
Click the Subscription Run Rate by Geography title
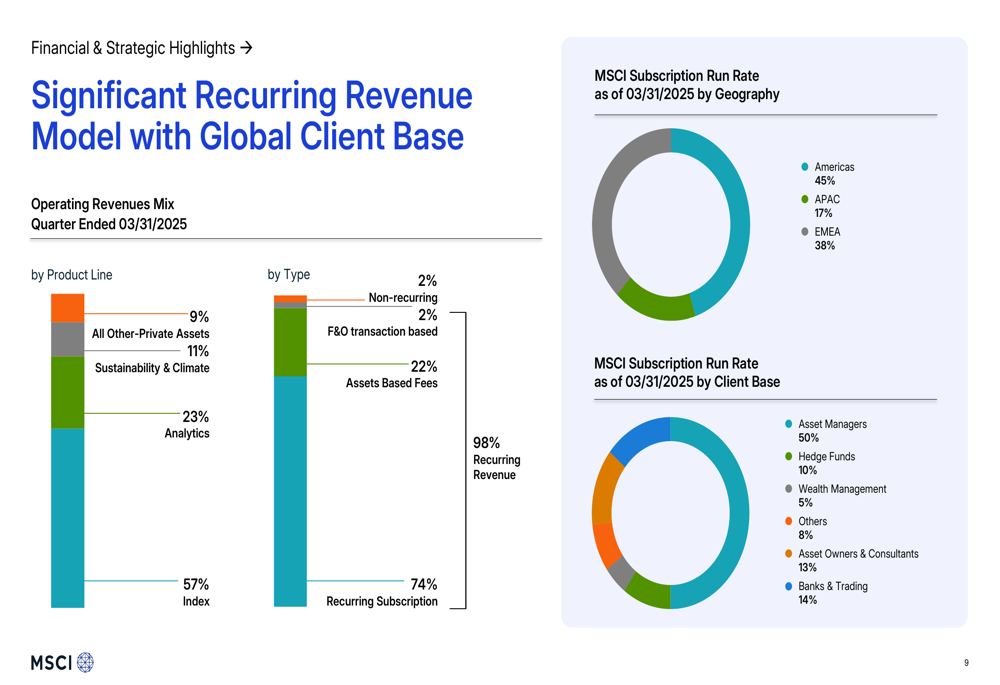coord(687,85)
